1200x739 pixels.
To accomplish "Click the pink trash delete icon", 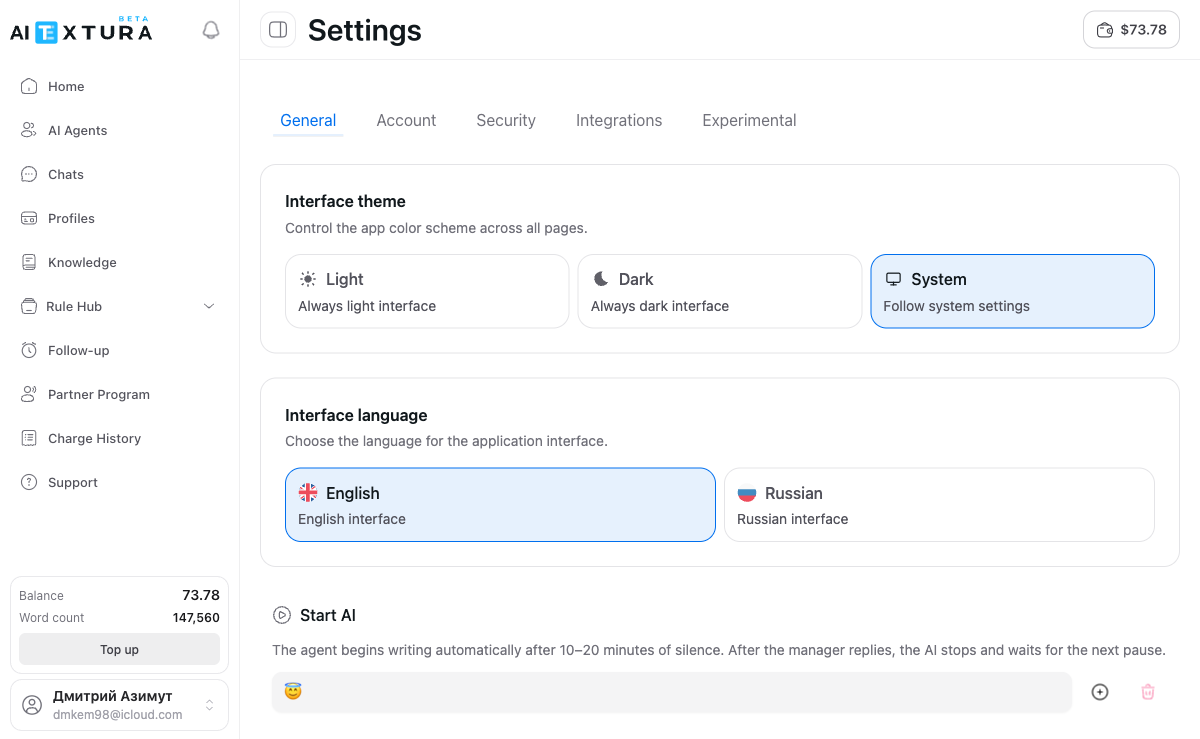I will coord(1148,692).
